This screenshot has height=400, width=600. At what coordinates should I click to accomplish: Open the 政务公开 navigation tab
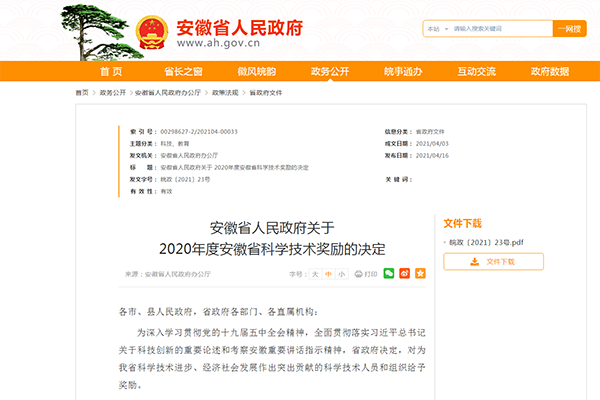(x=330, y=72)
